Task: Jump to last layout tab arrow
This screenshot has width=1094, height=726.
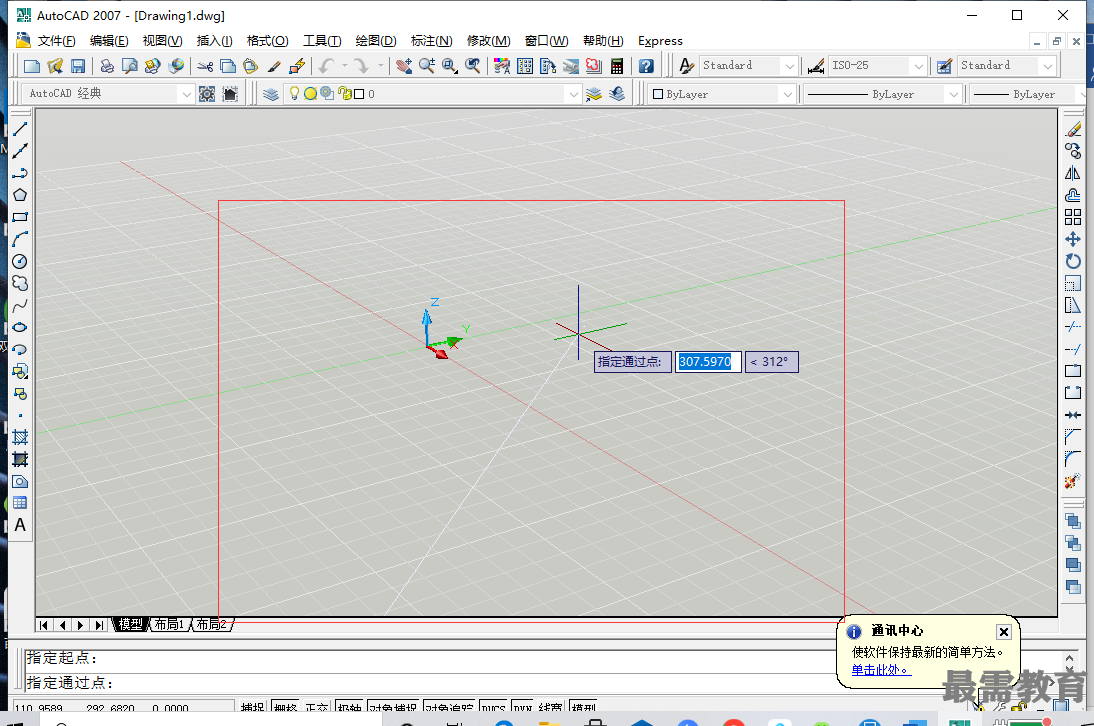Action: pos(99,625)
